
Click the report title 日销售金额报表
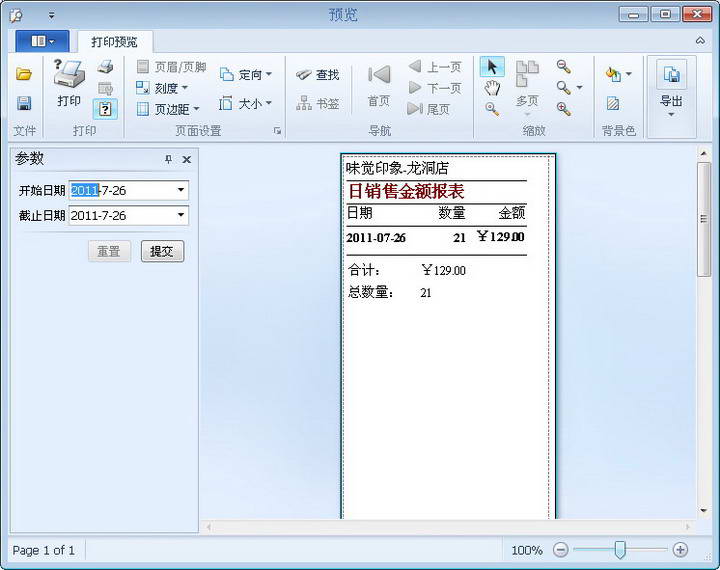pyautogui.click(x=406, y=191)
